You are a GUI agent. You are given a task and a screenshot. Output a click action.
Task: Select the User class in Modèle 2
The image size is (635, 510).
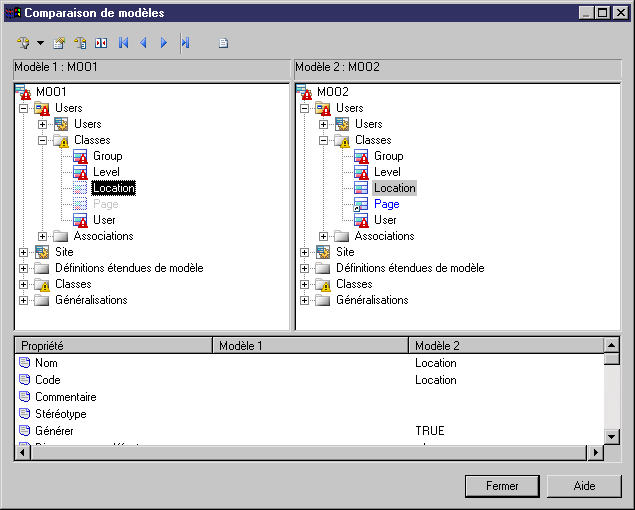pos(385,220)
